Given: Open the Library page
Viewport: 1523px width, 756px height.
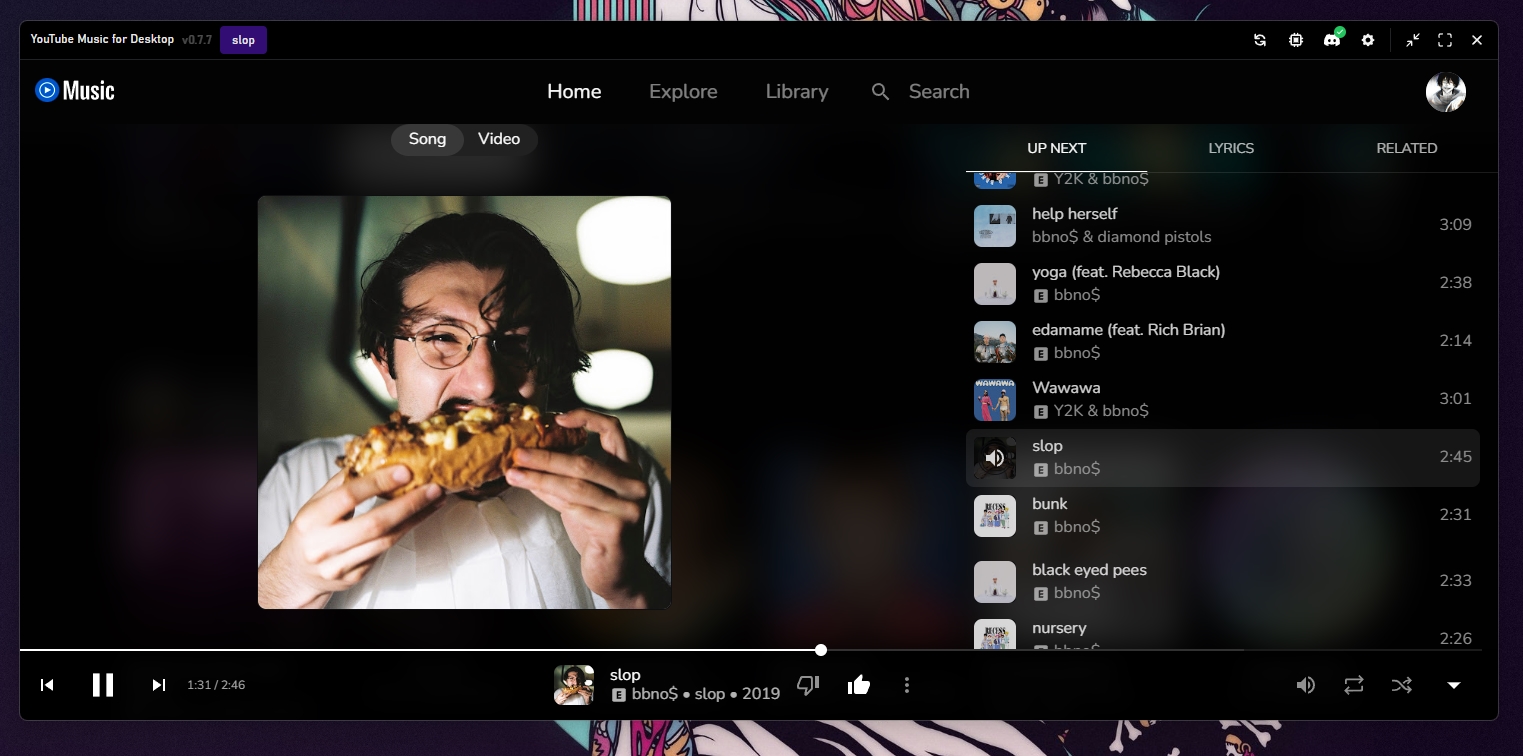Looking at the screenshot, I should pos(797,92).
